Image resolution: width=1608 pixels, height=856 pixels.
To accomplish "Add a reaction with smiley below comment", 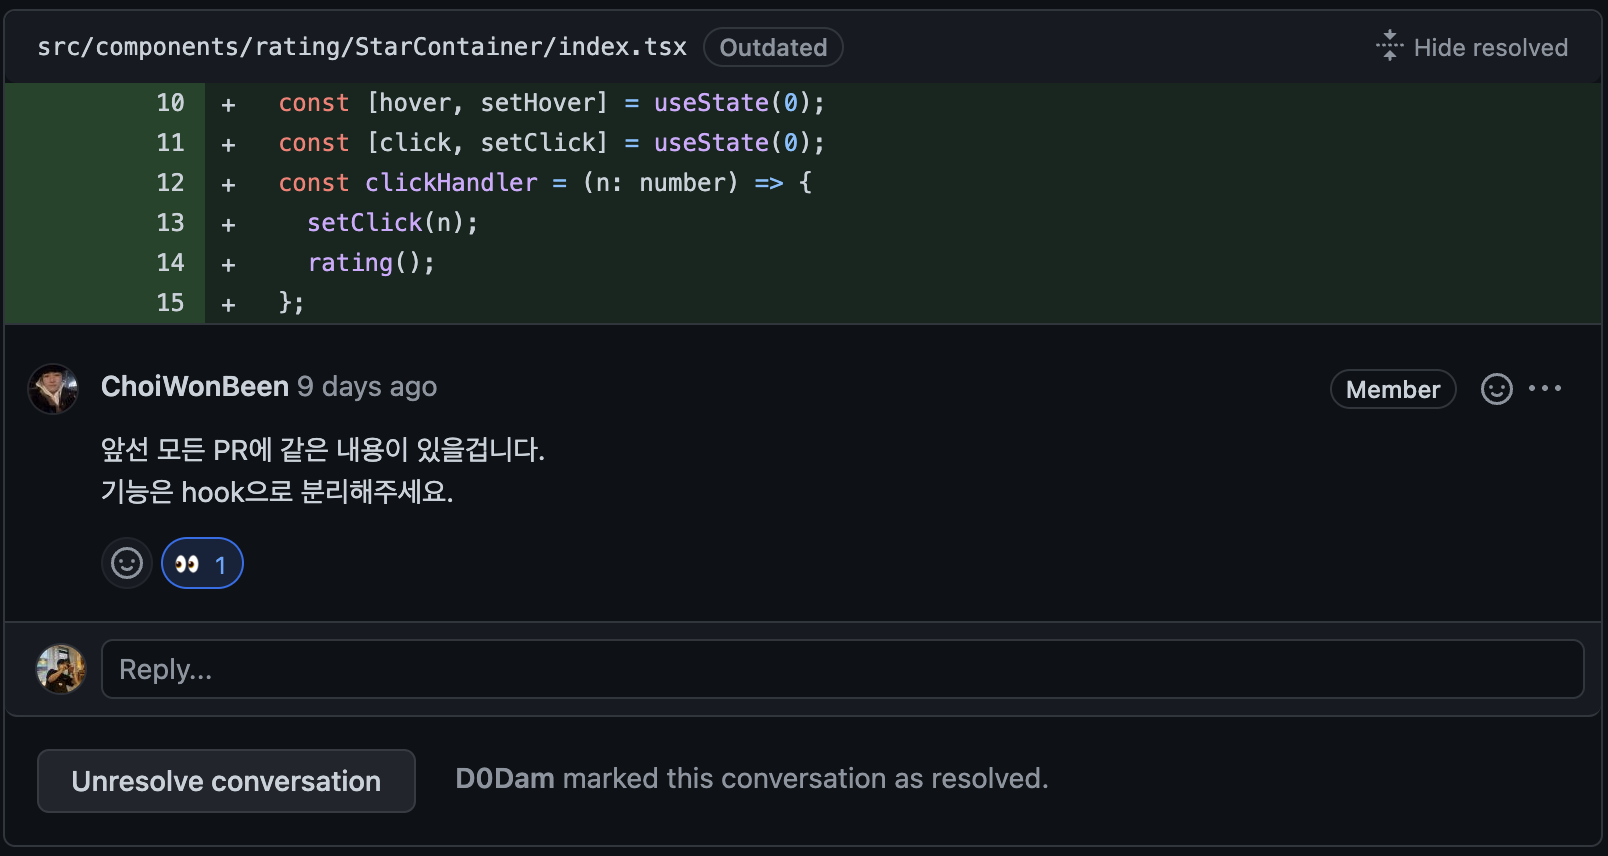I will tap(127, 563).
